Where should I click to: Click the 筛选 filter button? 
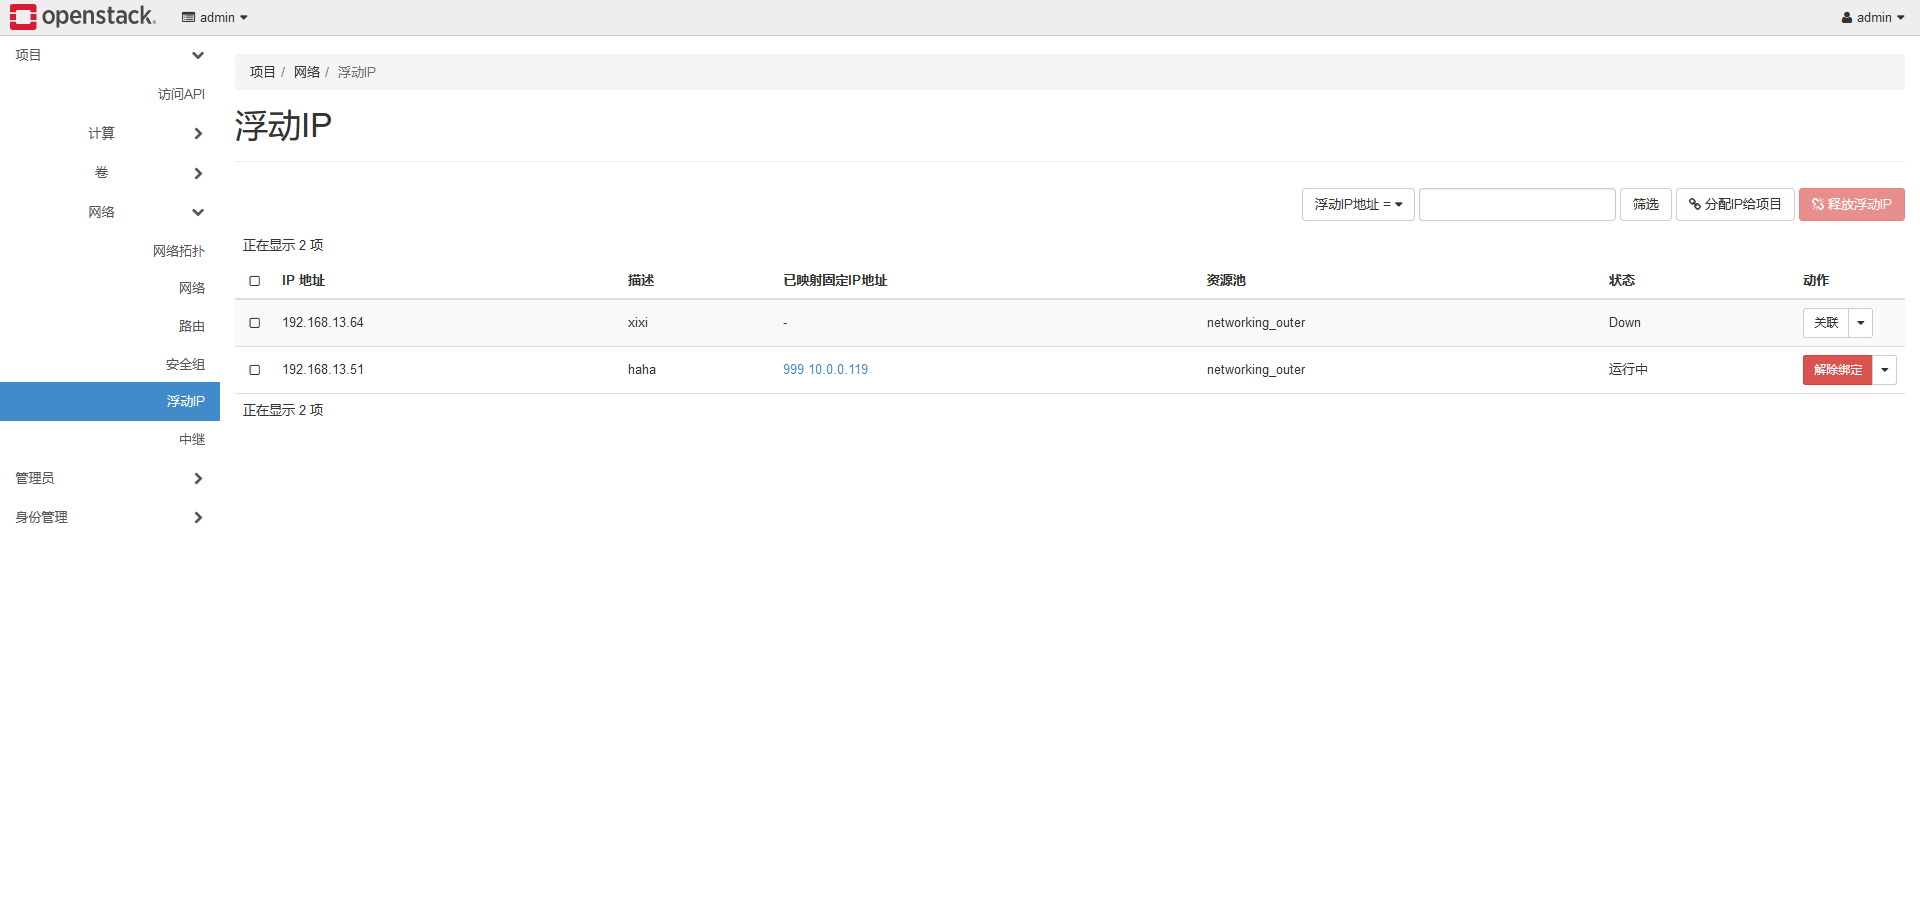(x=1645, y=204)
